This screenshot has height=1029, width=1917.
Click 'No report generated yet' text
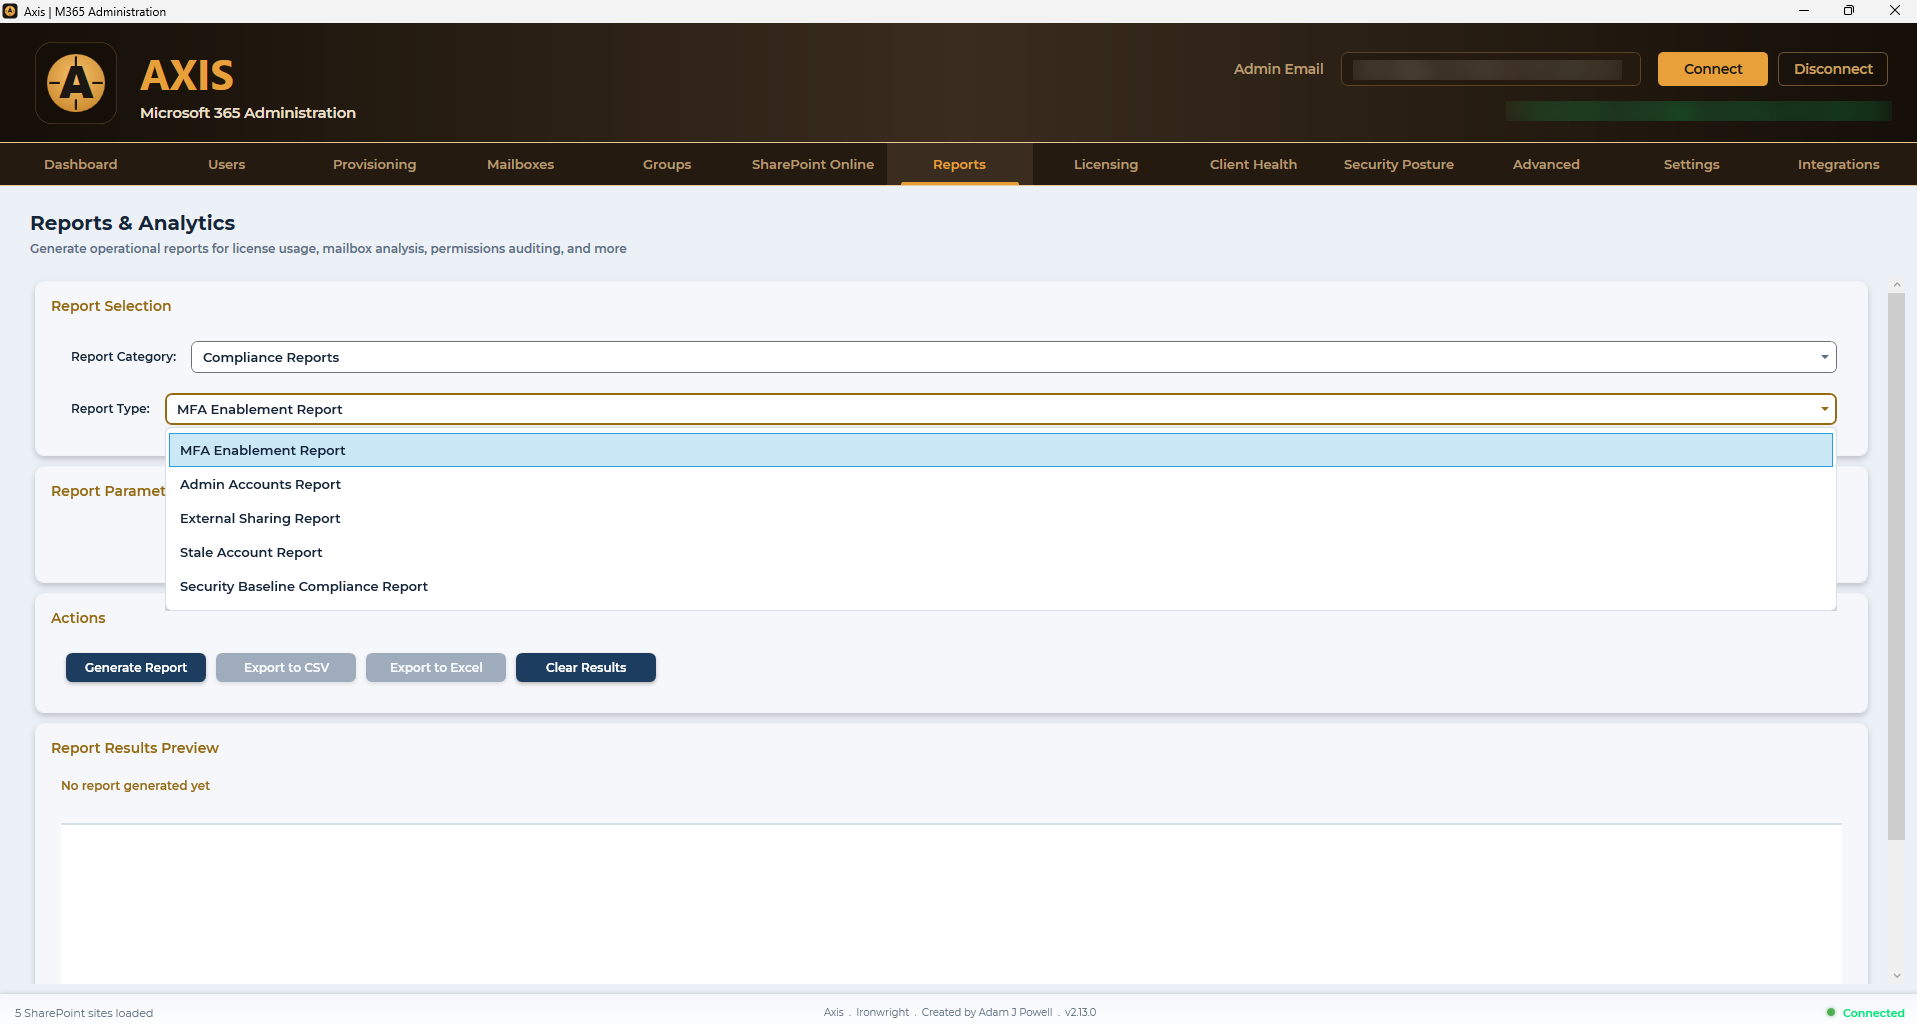pyautogui.click(x=135, y=785)
